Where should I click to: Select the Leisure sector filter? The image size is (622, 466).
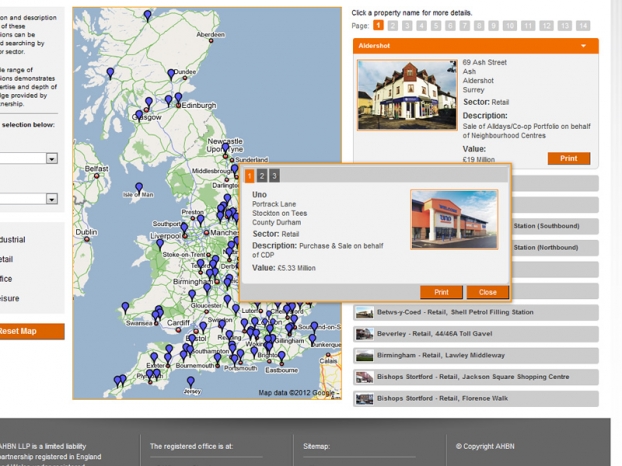click(x=10, y=298)
